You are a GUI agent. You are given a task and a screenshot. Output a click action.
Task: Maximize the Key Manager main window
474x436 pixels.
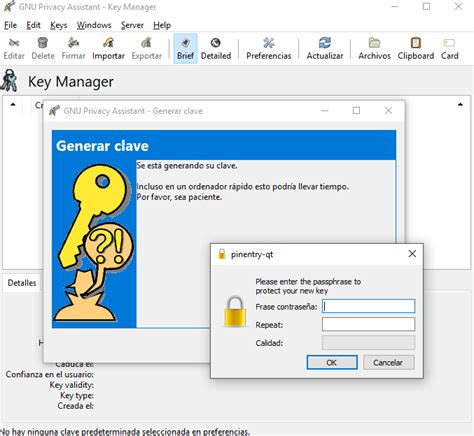426,6
